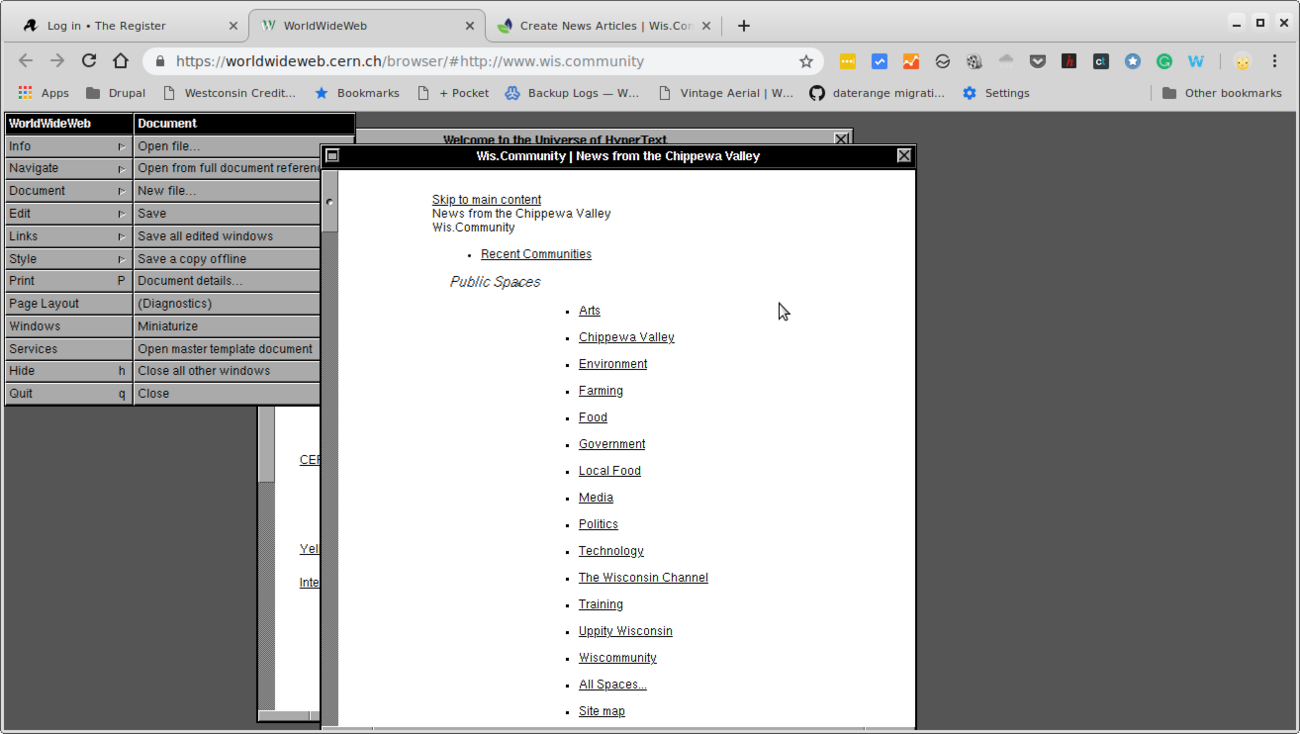The width and height of the screenshot is (1300, 734).
Task: Follow the 'Chippewa Valley' link
Action: (626, 338)
